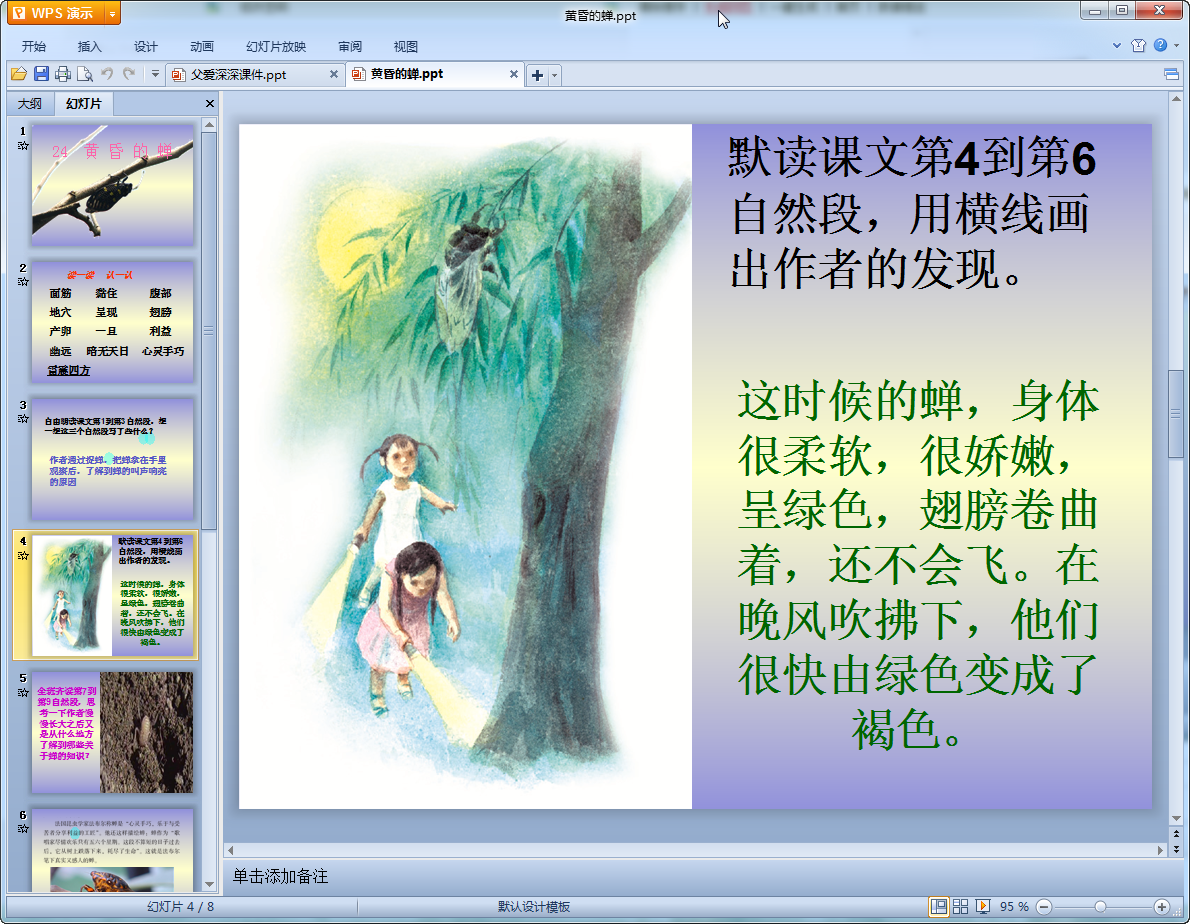Click animation star icon for slide 4
Screen dimensions: 1190x924
[x=23, y=555]
